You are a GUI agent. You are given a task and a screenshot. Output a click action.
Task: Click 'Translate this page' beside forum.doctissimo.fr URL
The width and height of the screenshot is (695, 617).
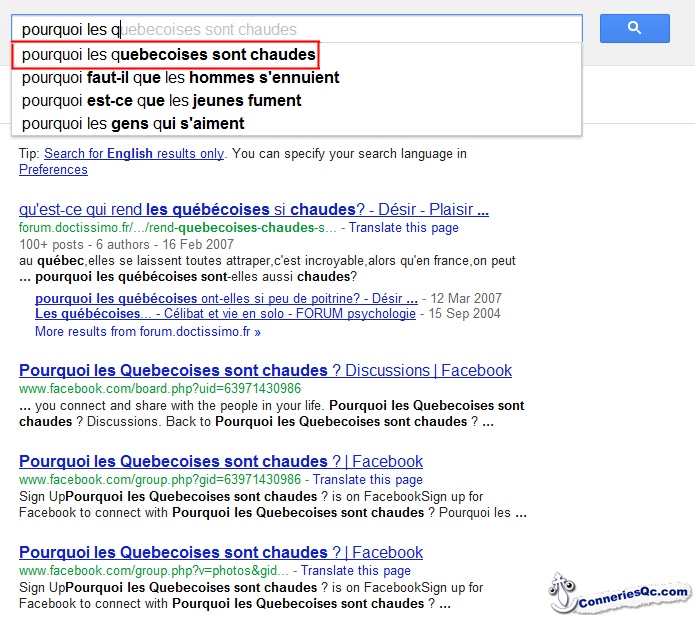pos(403,227)
